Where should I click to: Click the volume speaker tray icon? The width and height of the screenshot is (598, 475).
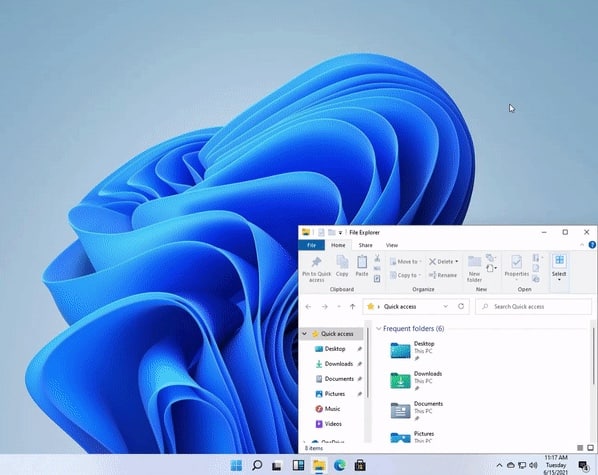533,465
